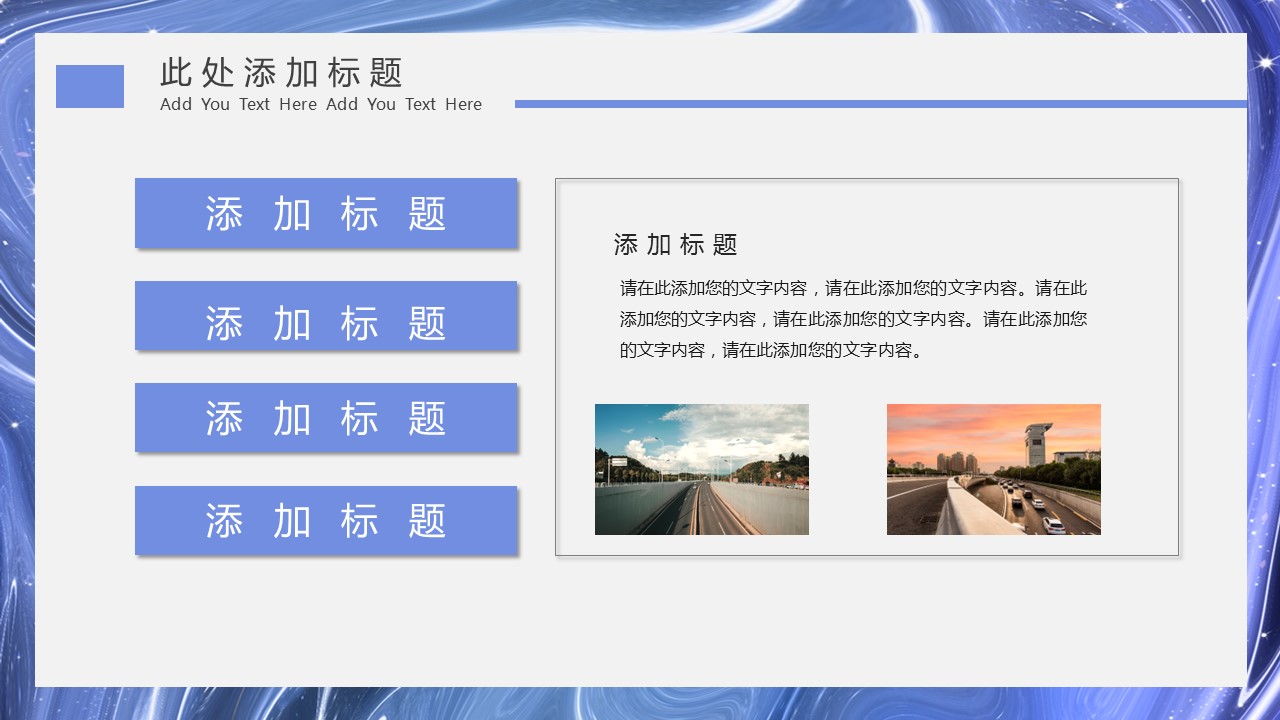Viewport: 1280px width, 720px height.
Task: Select the empty gap between the two photos
Action: click(x=847, y=469)
